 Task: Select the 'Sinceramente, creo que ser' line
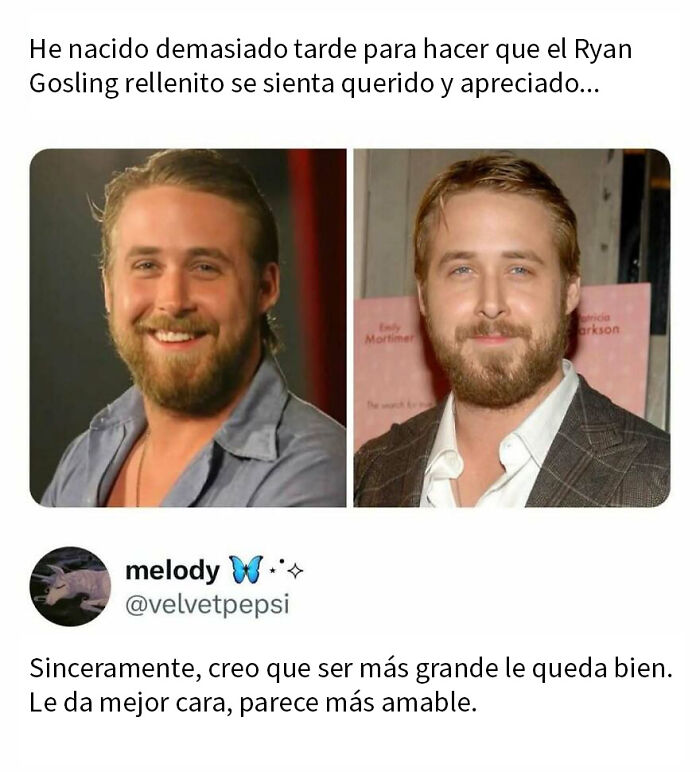[351, 669]
